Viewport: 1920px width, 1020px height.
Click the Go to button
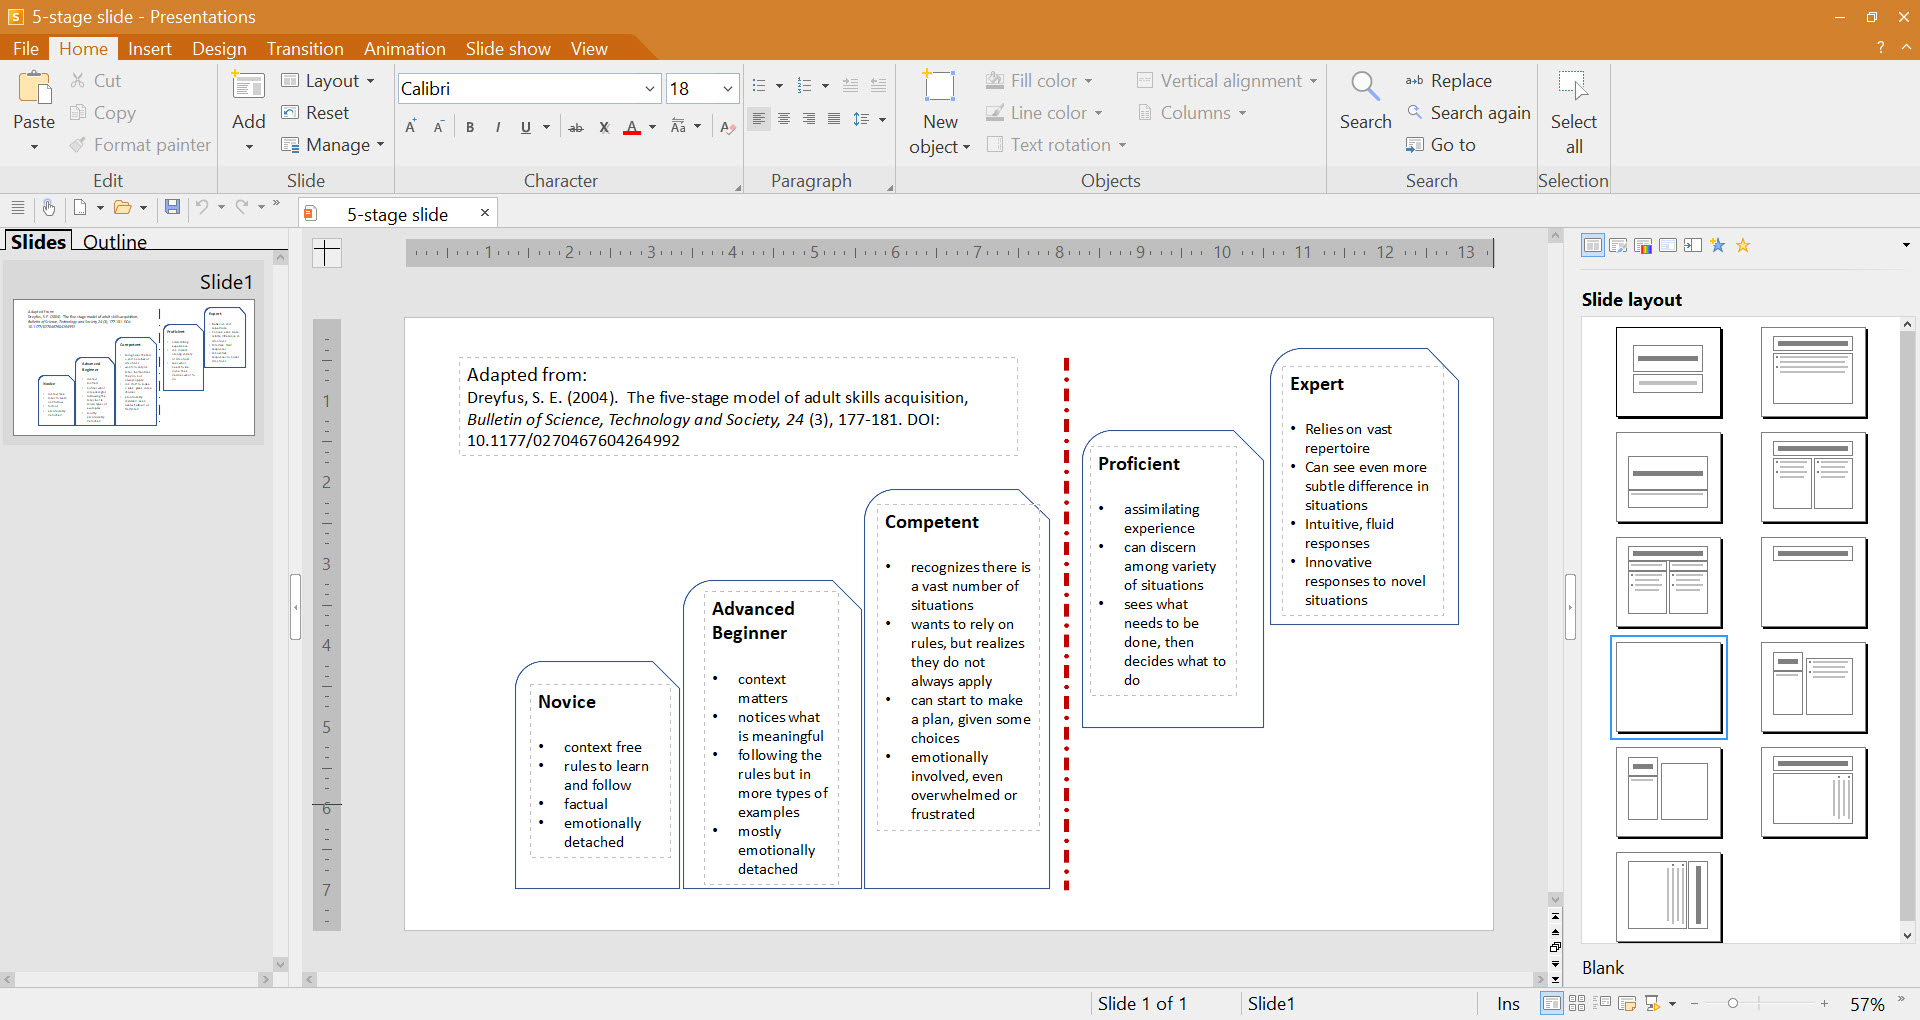1441,145
